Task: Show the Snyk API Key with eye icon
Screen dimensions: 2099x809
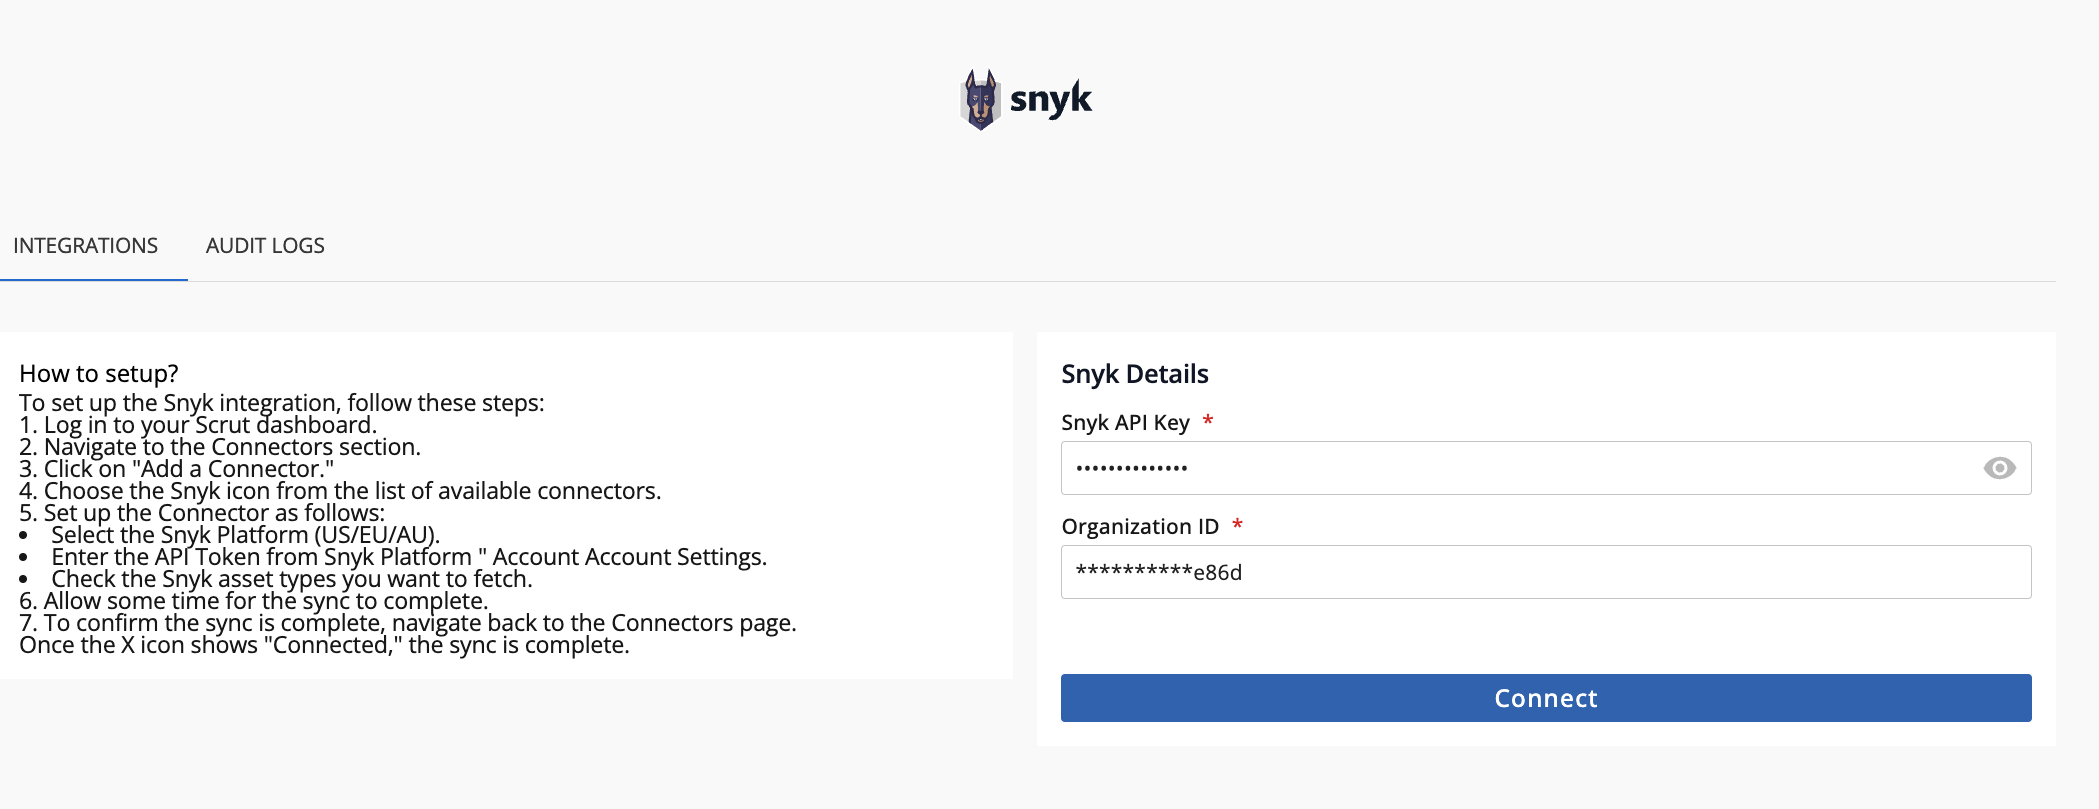Action: (1999, 468)
